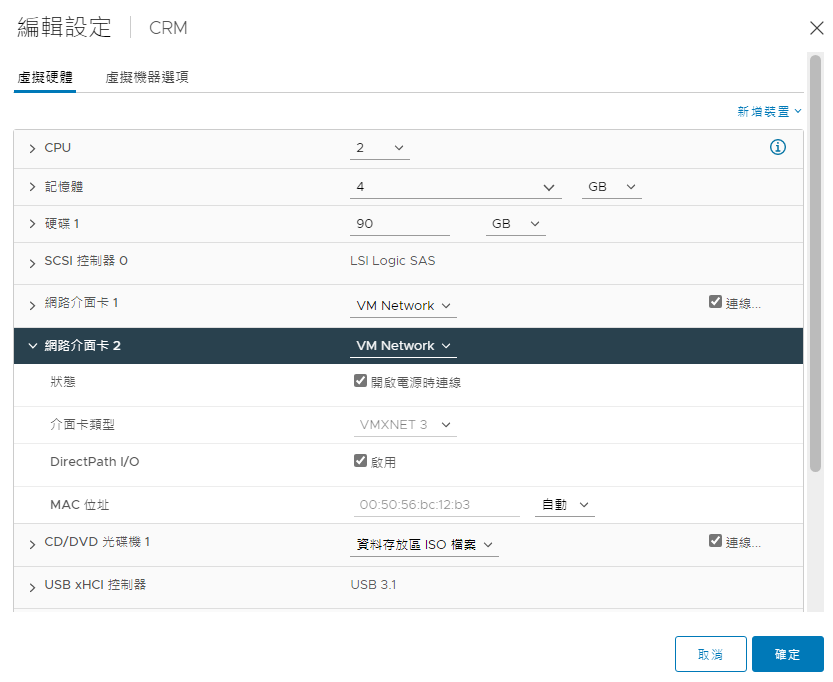Click the MAC 位址 field

437,505
